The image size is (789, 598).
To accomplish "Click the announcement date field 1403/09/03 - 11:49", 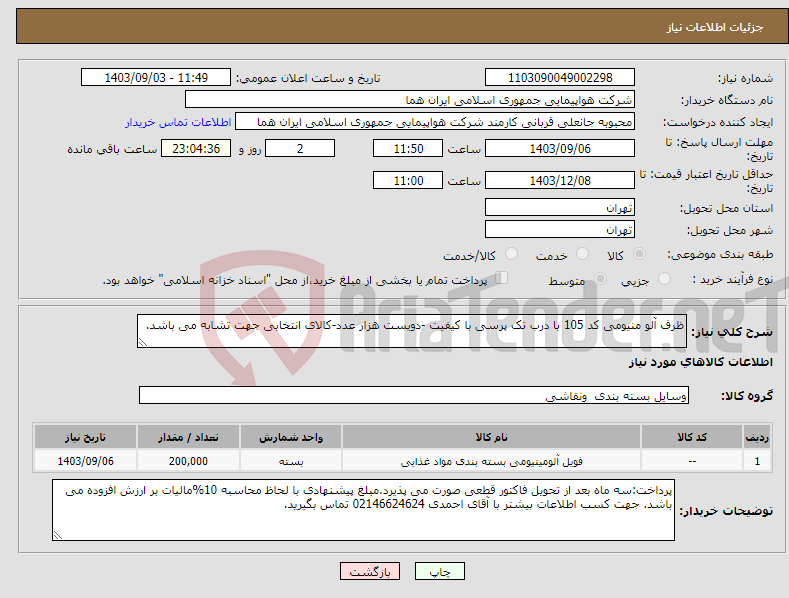I will 155,78.
